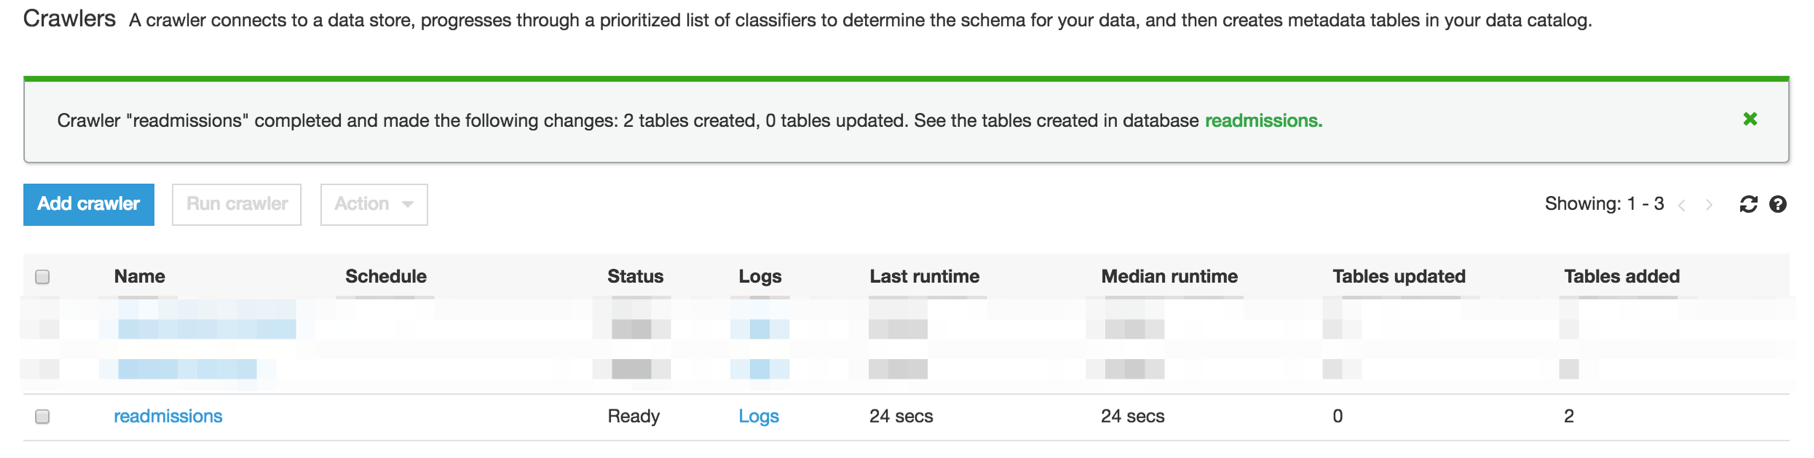
Task: Sort by the Schedule column header
Action: tap(385, 276)
